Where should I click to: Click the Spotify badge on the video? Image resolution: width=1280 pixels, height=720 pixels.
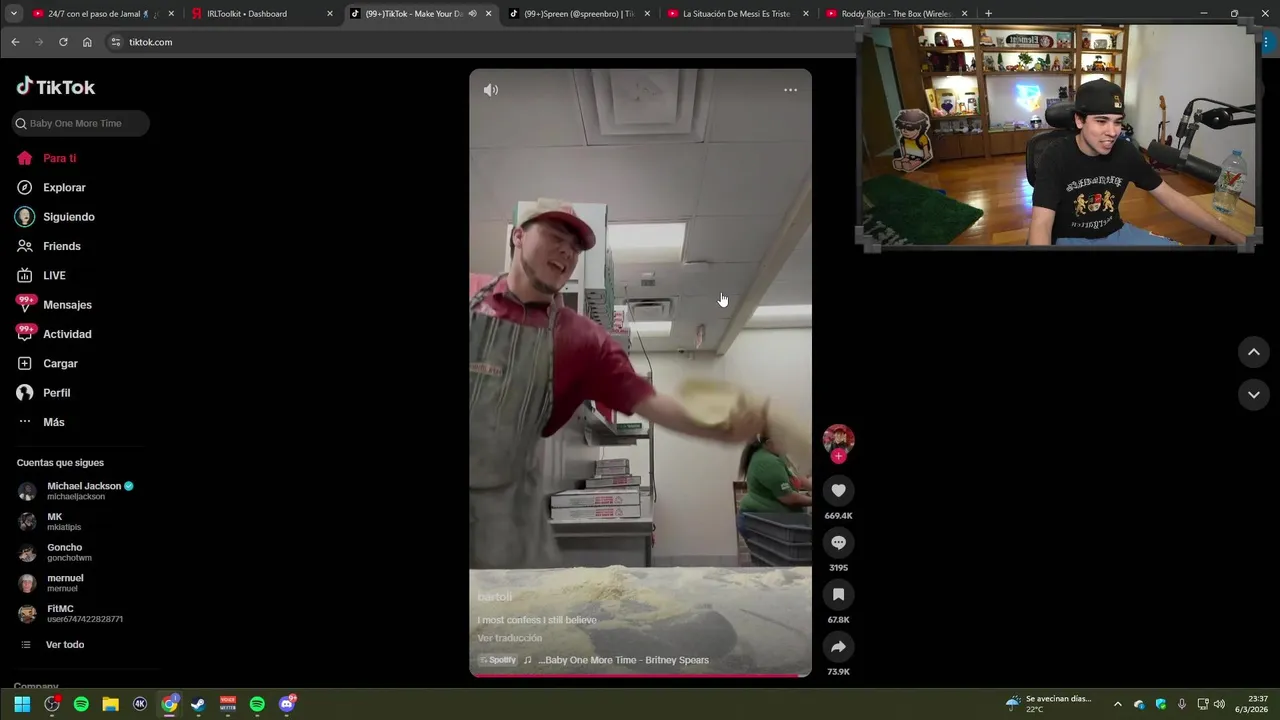point(497,660)
